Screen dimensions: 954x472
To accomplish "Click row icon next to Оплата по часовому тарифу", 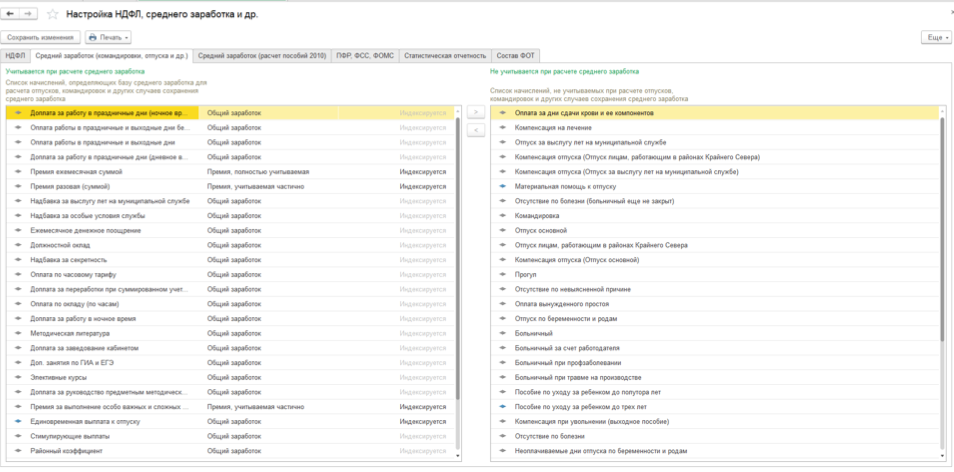I will coord(18,275).
